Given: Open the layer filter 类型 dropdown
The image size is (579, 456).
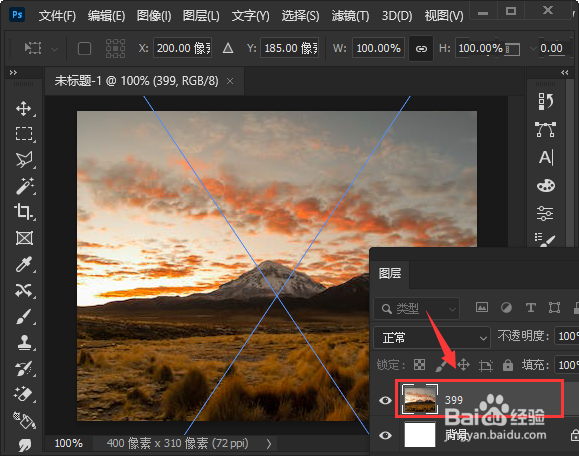Looking at the screenshot, I should click(x=417, y=308).
